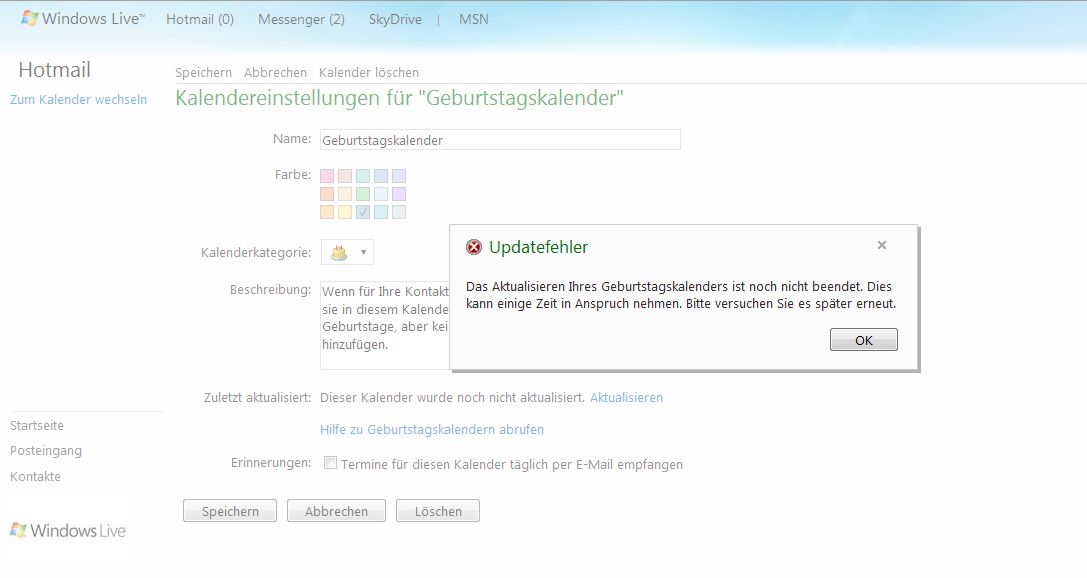Open Hotmail (0) in top navigation
The image size is (1087, 578).
click(200, 19)
